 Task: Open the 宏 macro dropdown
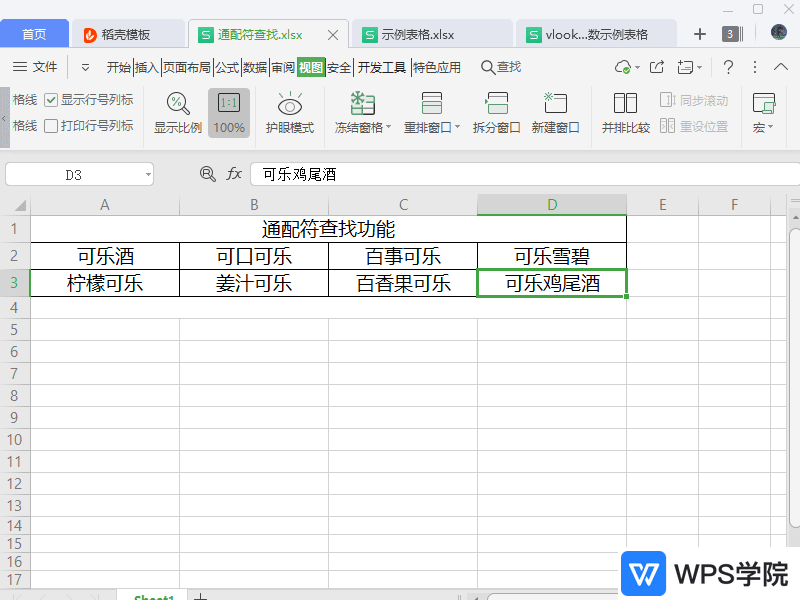tap(764, 128)
